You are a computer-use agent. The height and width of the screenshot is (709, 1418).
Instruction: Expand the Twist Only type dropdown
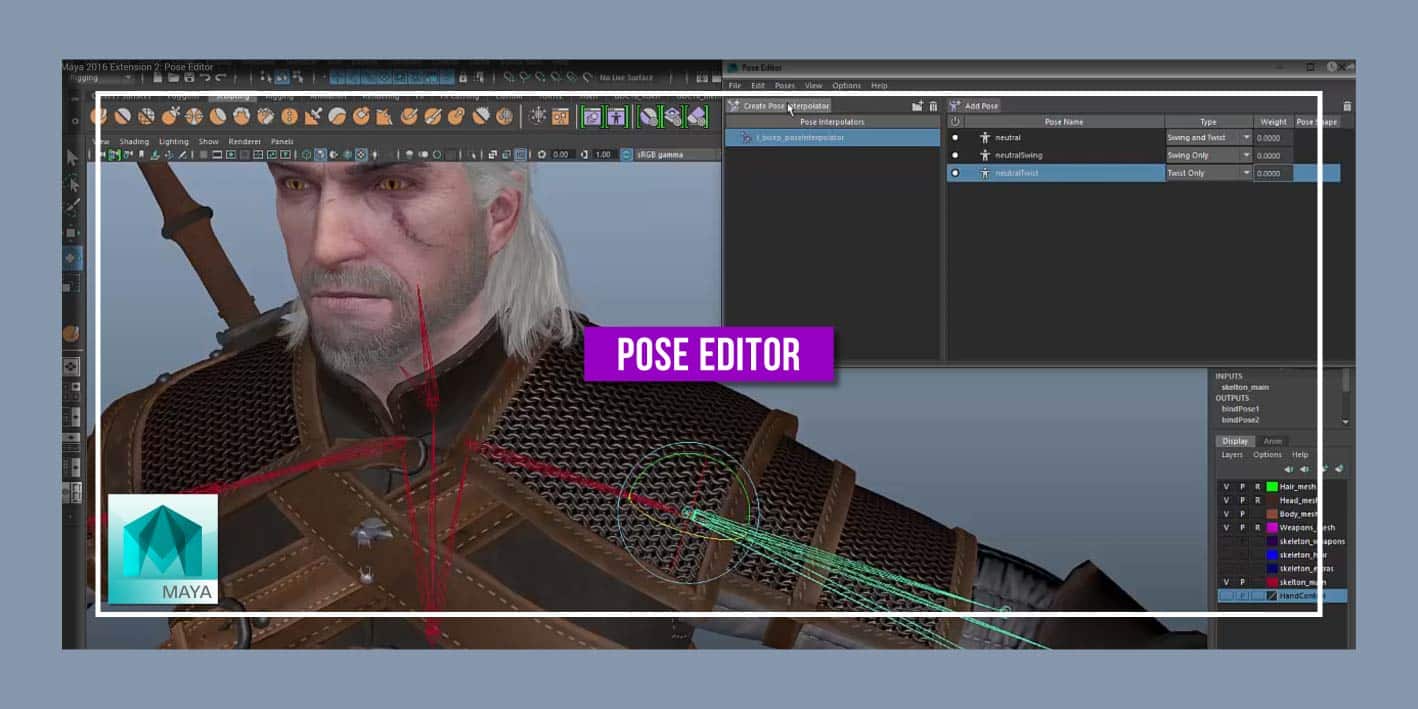[x=1246, y=173]
